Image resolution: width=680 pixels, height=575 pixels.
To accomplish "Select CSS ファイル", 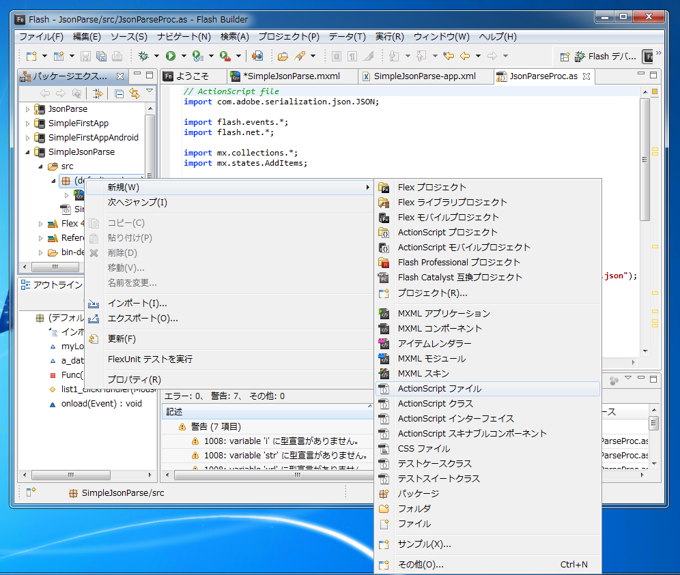I will (487, 448).
